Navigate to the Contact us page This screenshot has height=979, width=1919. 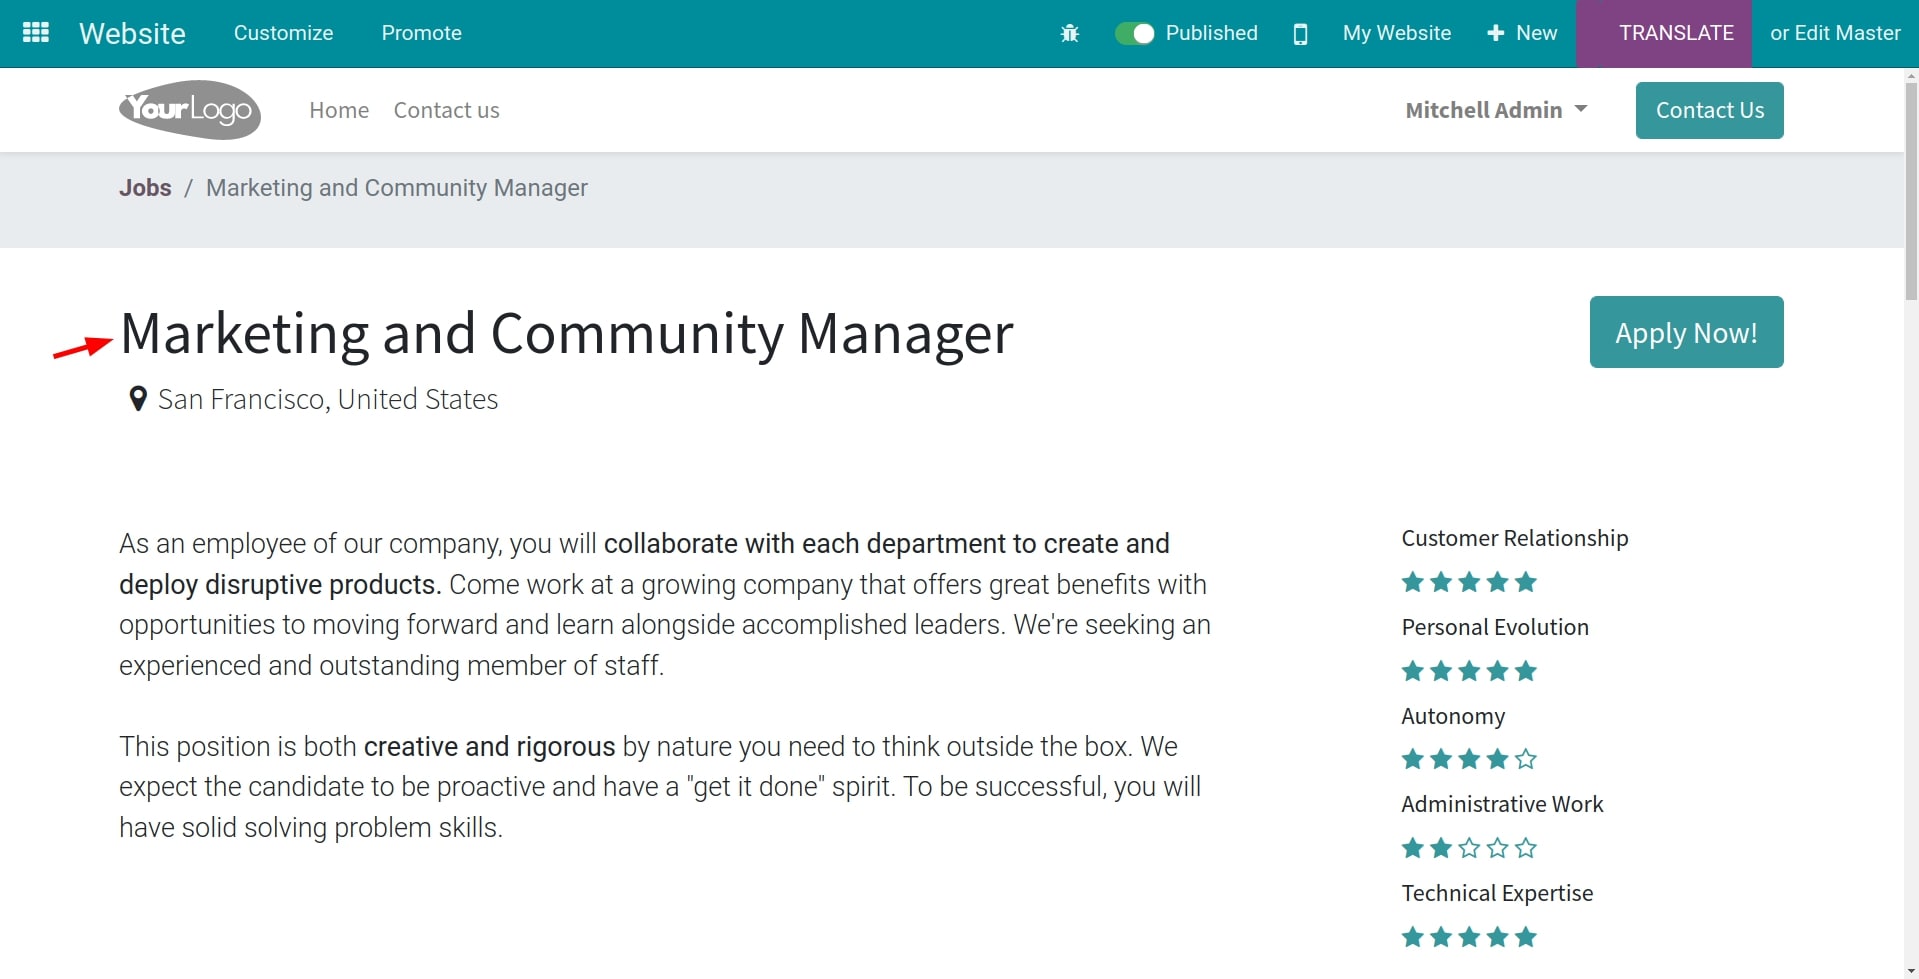446,110
